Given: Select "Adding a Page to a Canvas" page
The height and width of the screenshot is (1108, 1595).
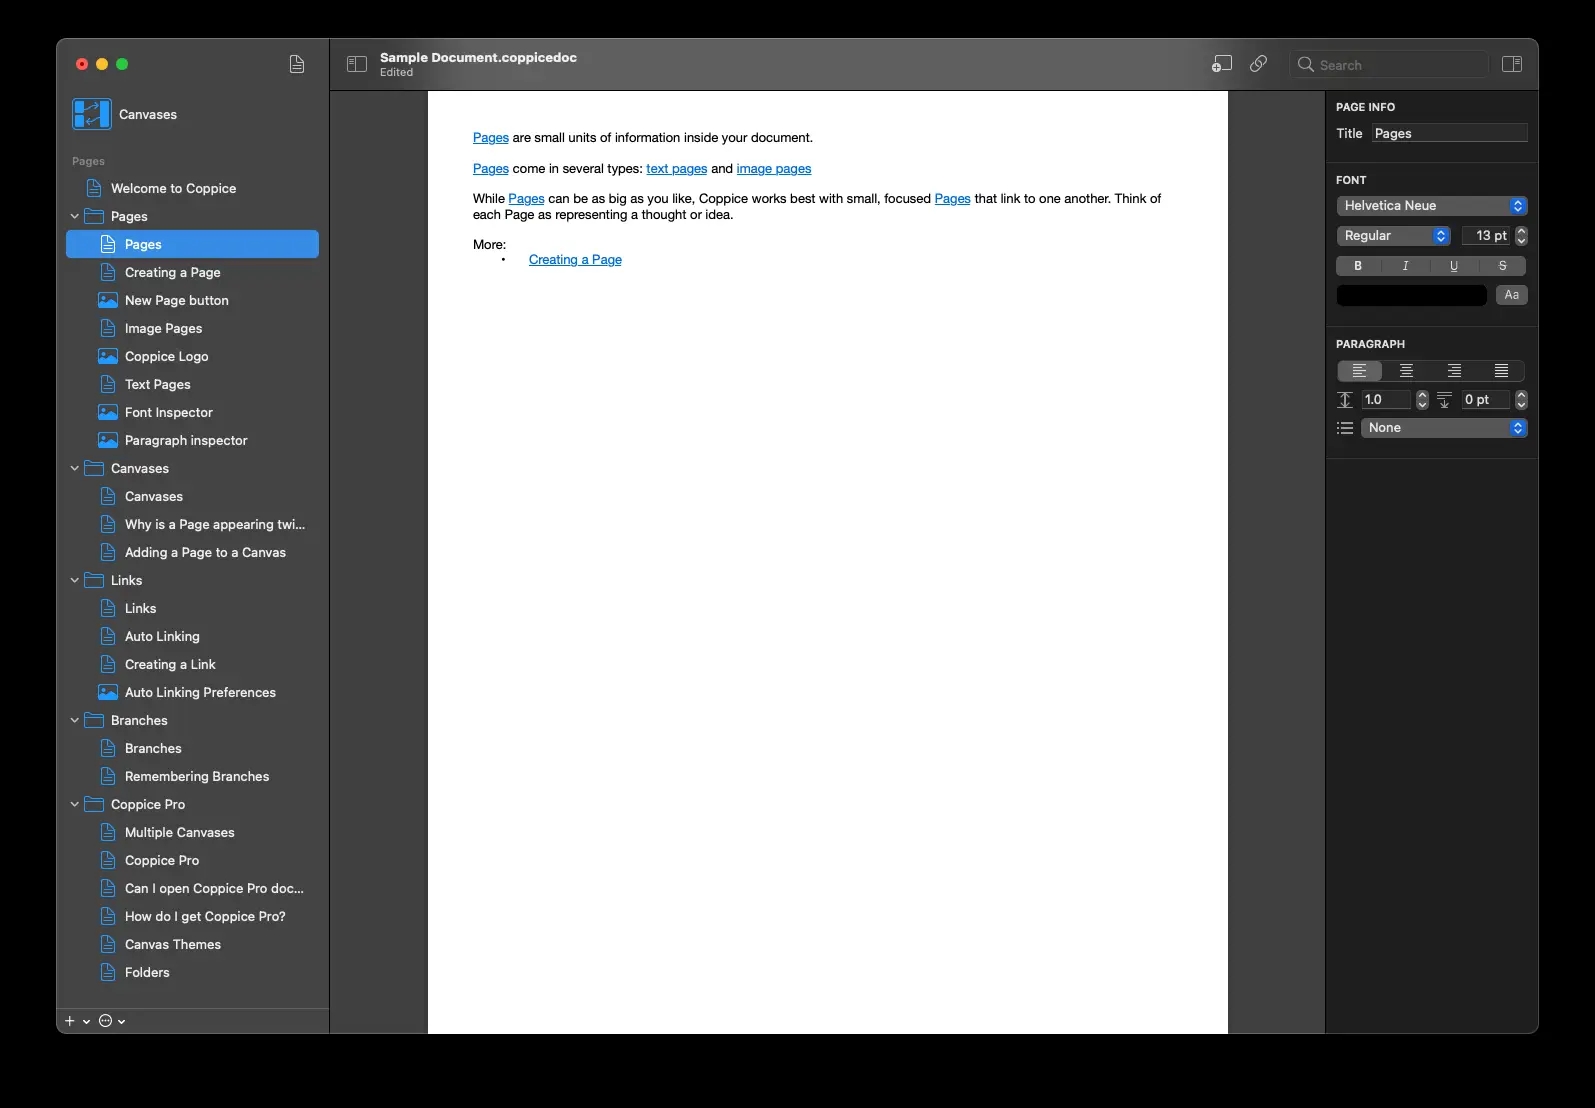Looking at the screenshot, I should pos(192,552).
